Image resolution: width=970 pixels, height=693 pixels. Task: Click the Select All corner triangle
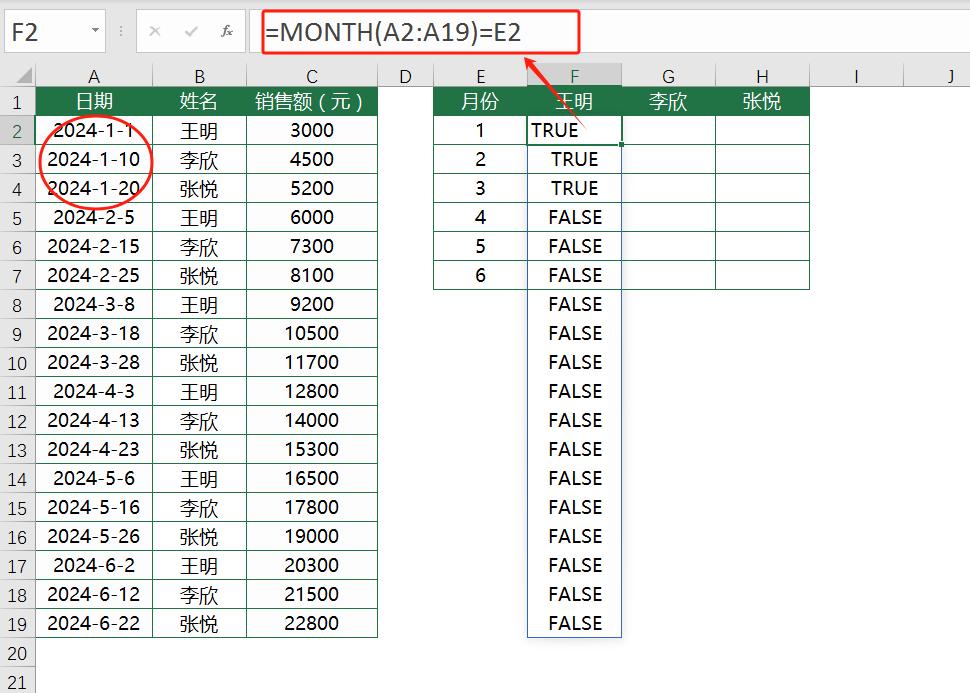click(x=24, y=75)
